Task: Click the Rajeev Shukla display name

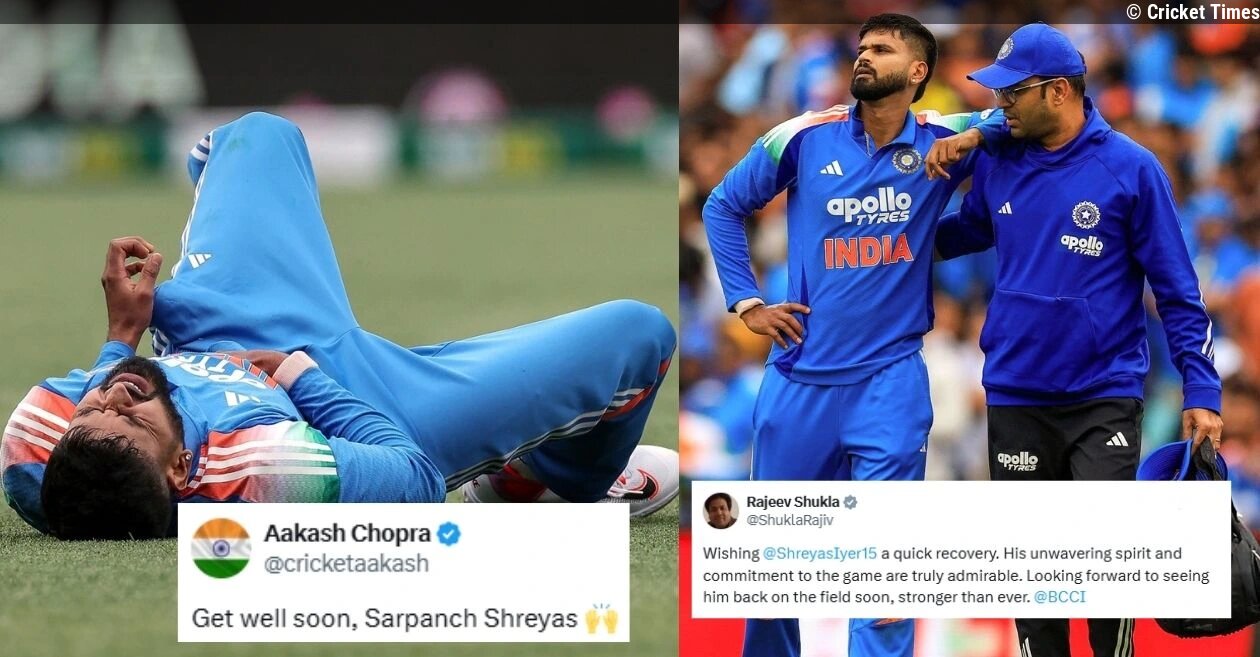Action: pos(793,502)
